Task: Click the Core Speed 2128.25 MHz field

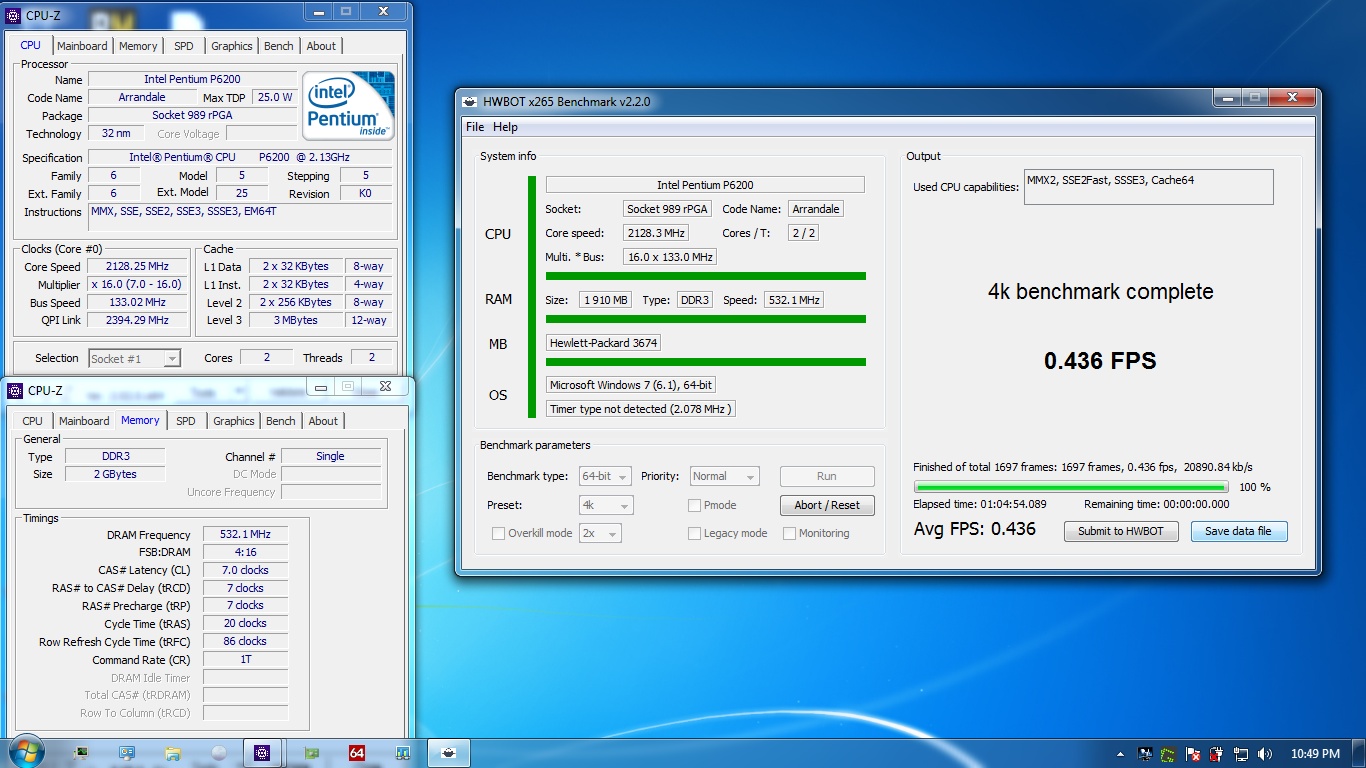Action: 138,267
